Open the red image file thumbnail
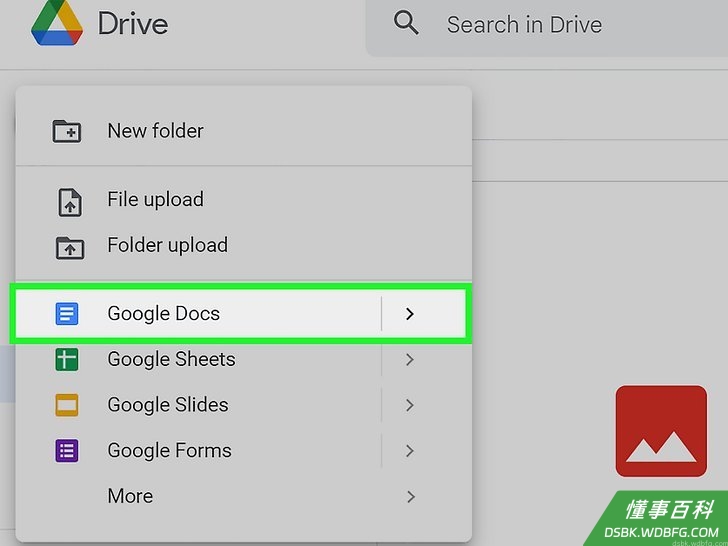Screen dimensions: 728x546 point(661,431)
